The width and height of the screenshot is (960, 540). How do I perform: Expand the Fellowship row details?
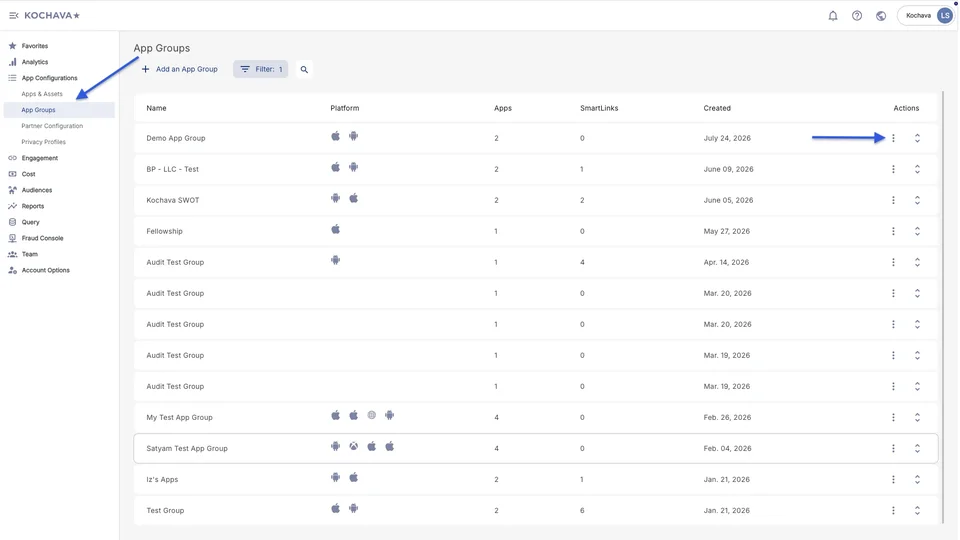(917, 231)
